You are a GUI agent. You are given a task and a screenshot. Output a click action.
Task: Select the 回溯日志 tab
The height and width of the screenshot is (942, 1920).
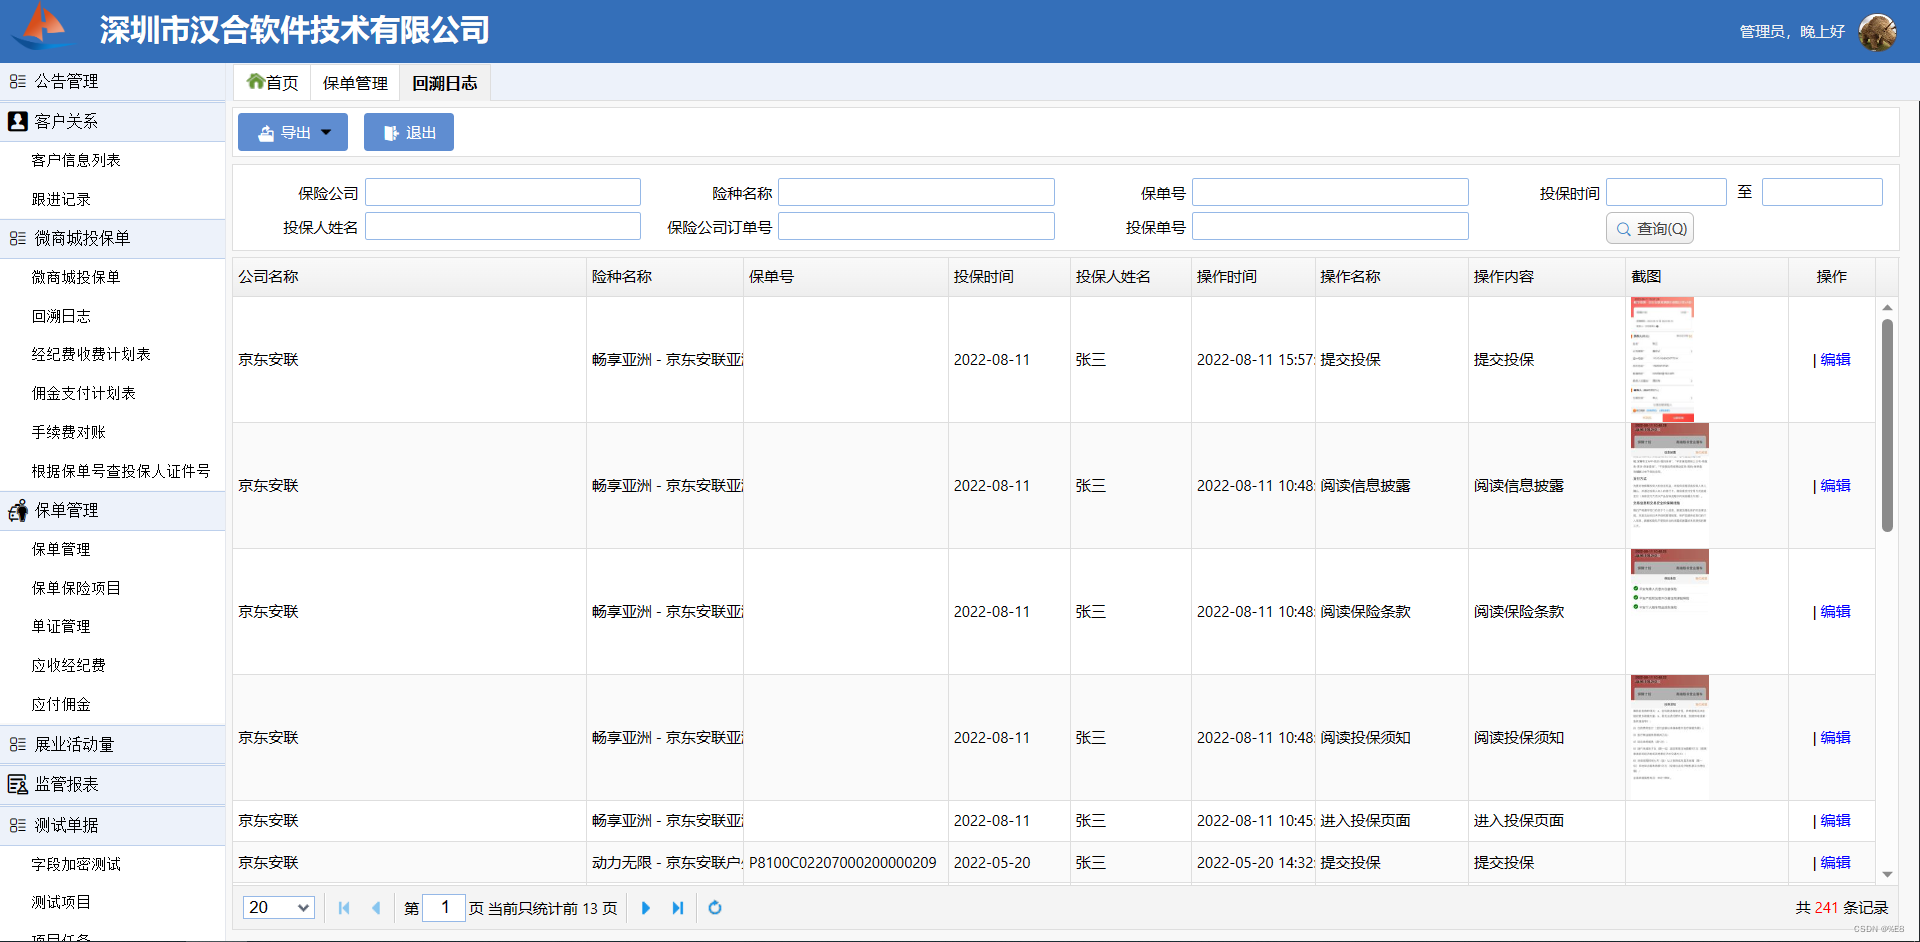[445, 83]
